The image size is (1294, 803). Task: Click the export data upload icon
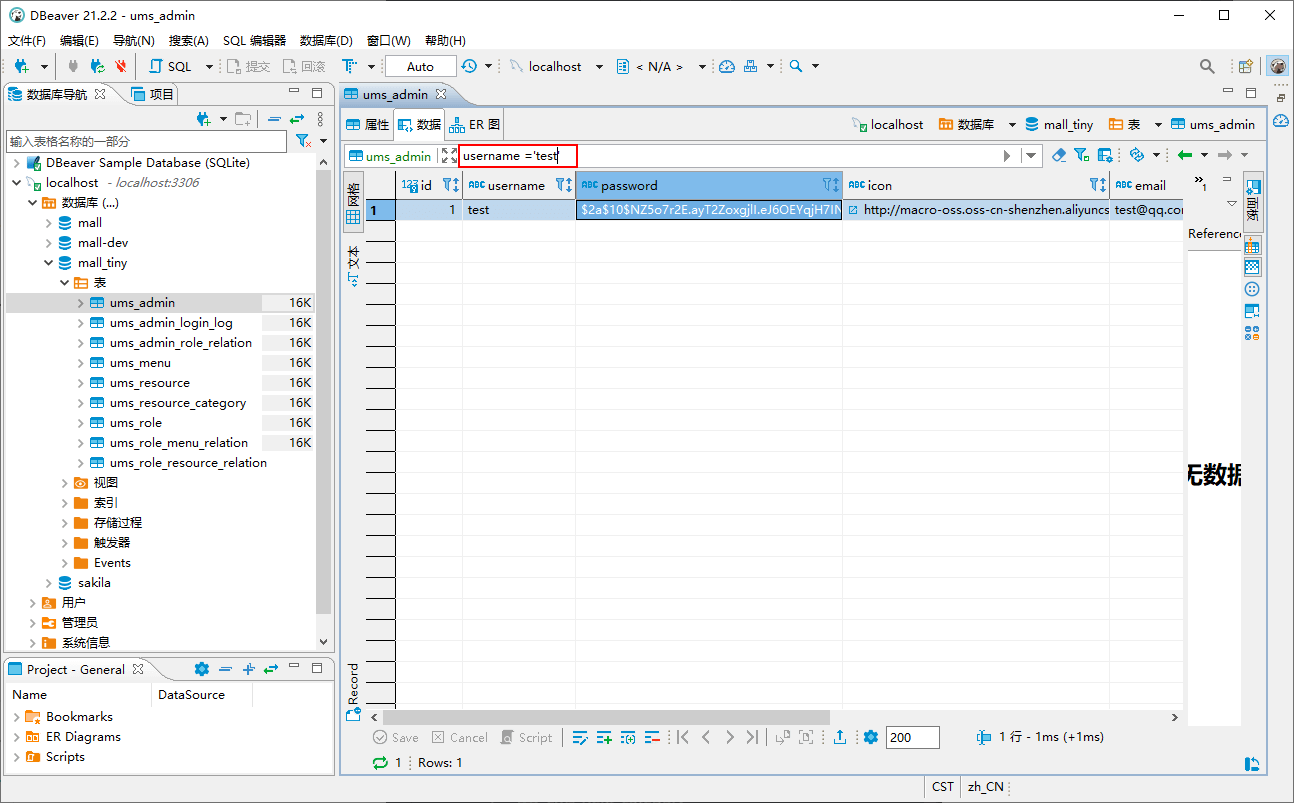point(840,737)
